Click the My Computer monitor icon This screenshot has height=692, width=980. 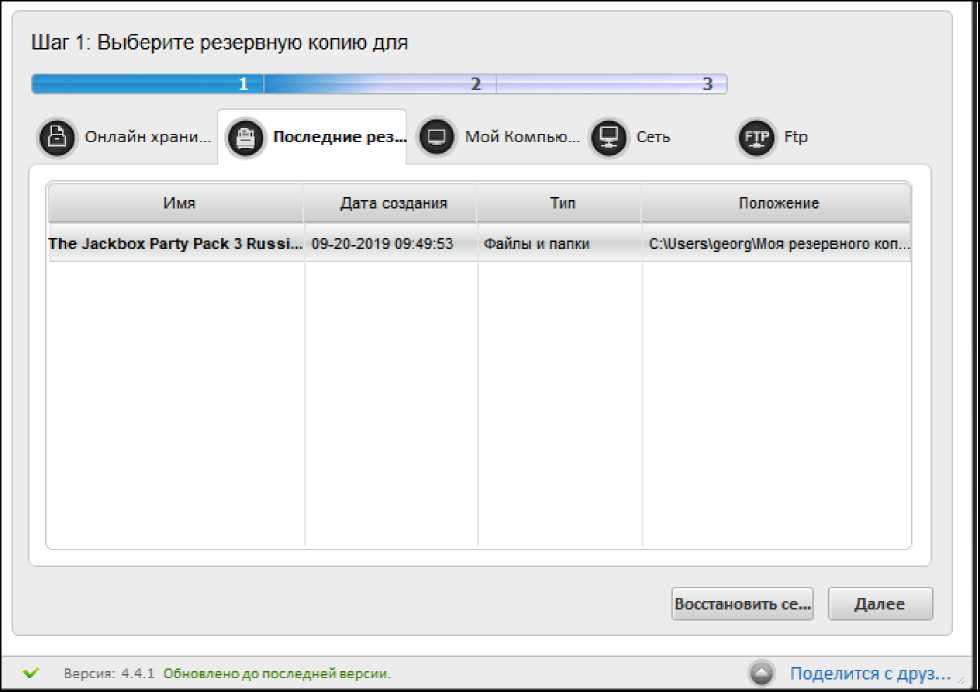point(436,137)
